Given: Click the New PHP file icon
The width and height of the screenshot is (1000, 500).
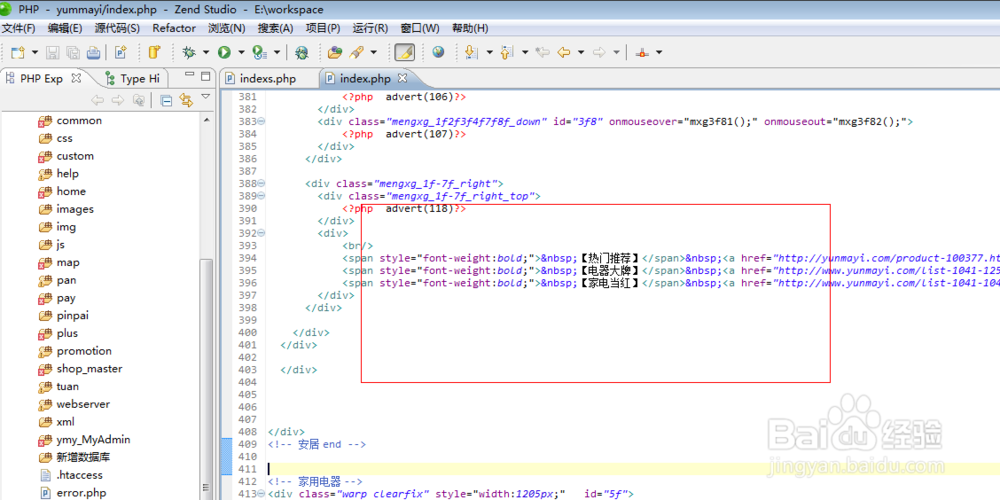Looking at the screenshot, I should point(121,52).
